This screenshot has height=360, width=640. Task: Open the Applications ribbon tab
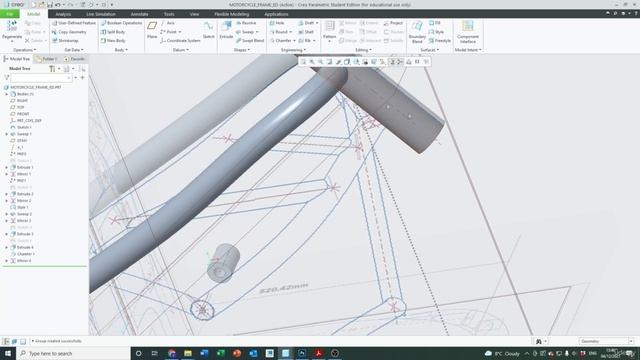tap(276, 14)
